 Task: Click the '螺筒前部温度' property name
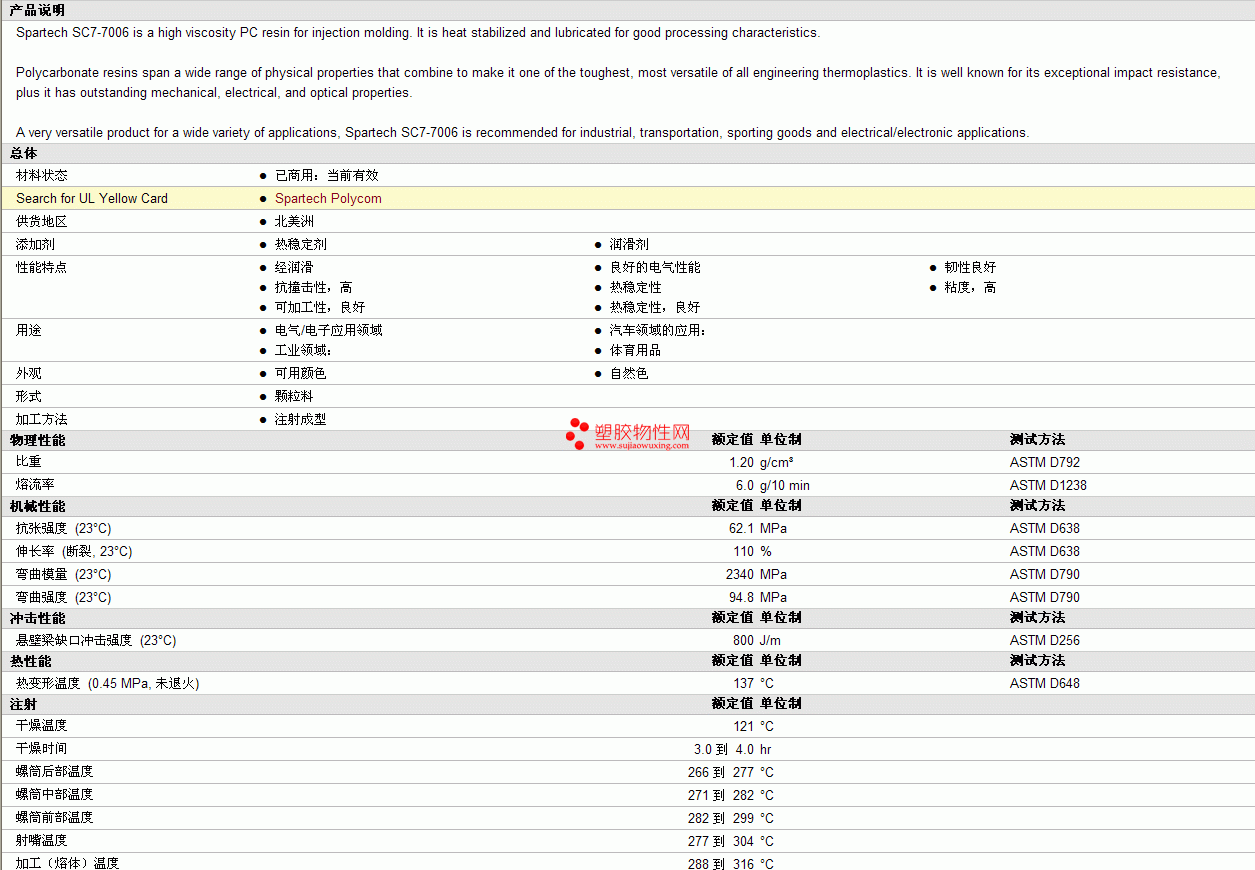click(x=55, y=817)
